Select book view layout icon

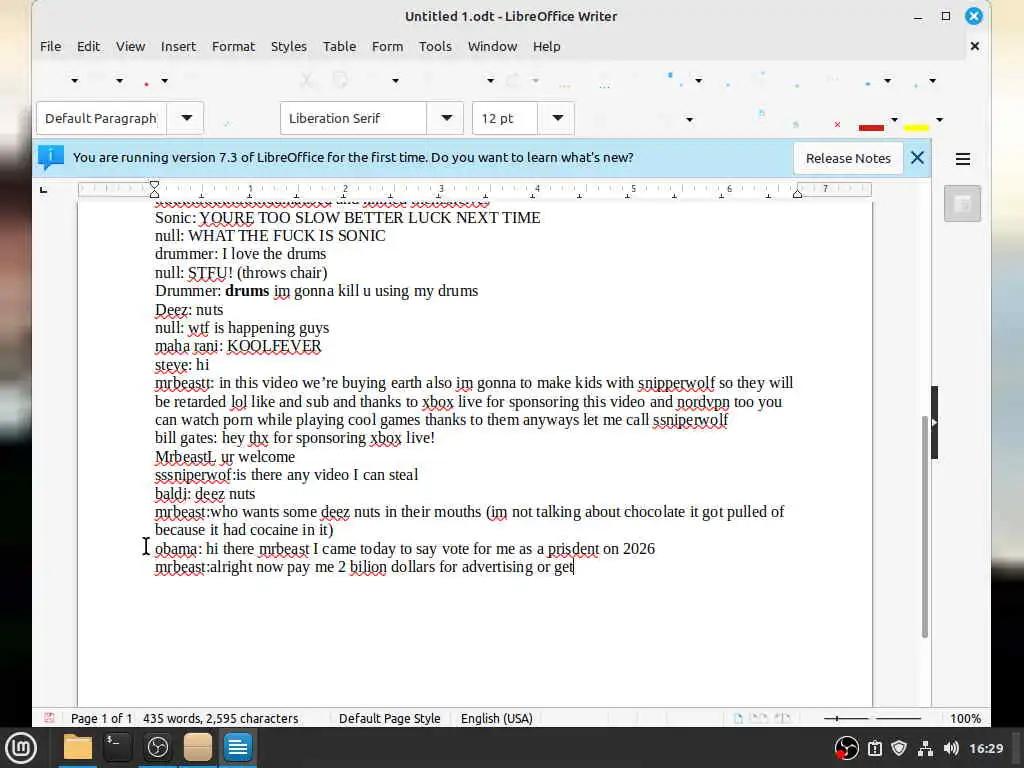click(782, 718)
